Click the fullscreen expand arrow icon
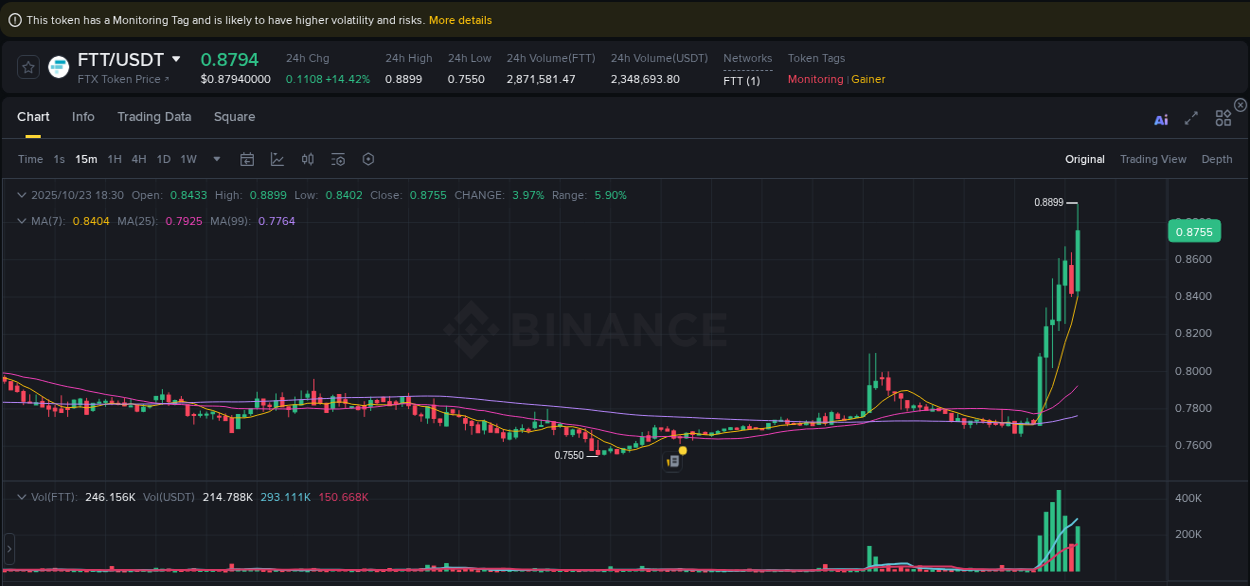 (1191, 118)
